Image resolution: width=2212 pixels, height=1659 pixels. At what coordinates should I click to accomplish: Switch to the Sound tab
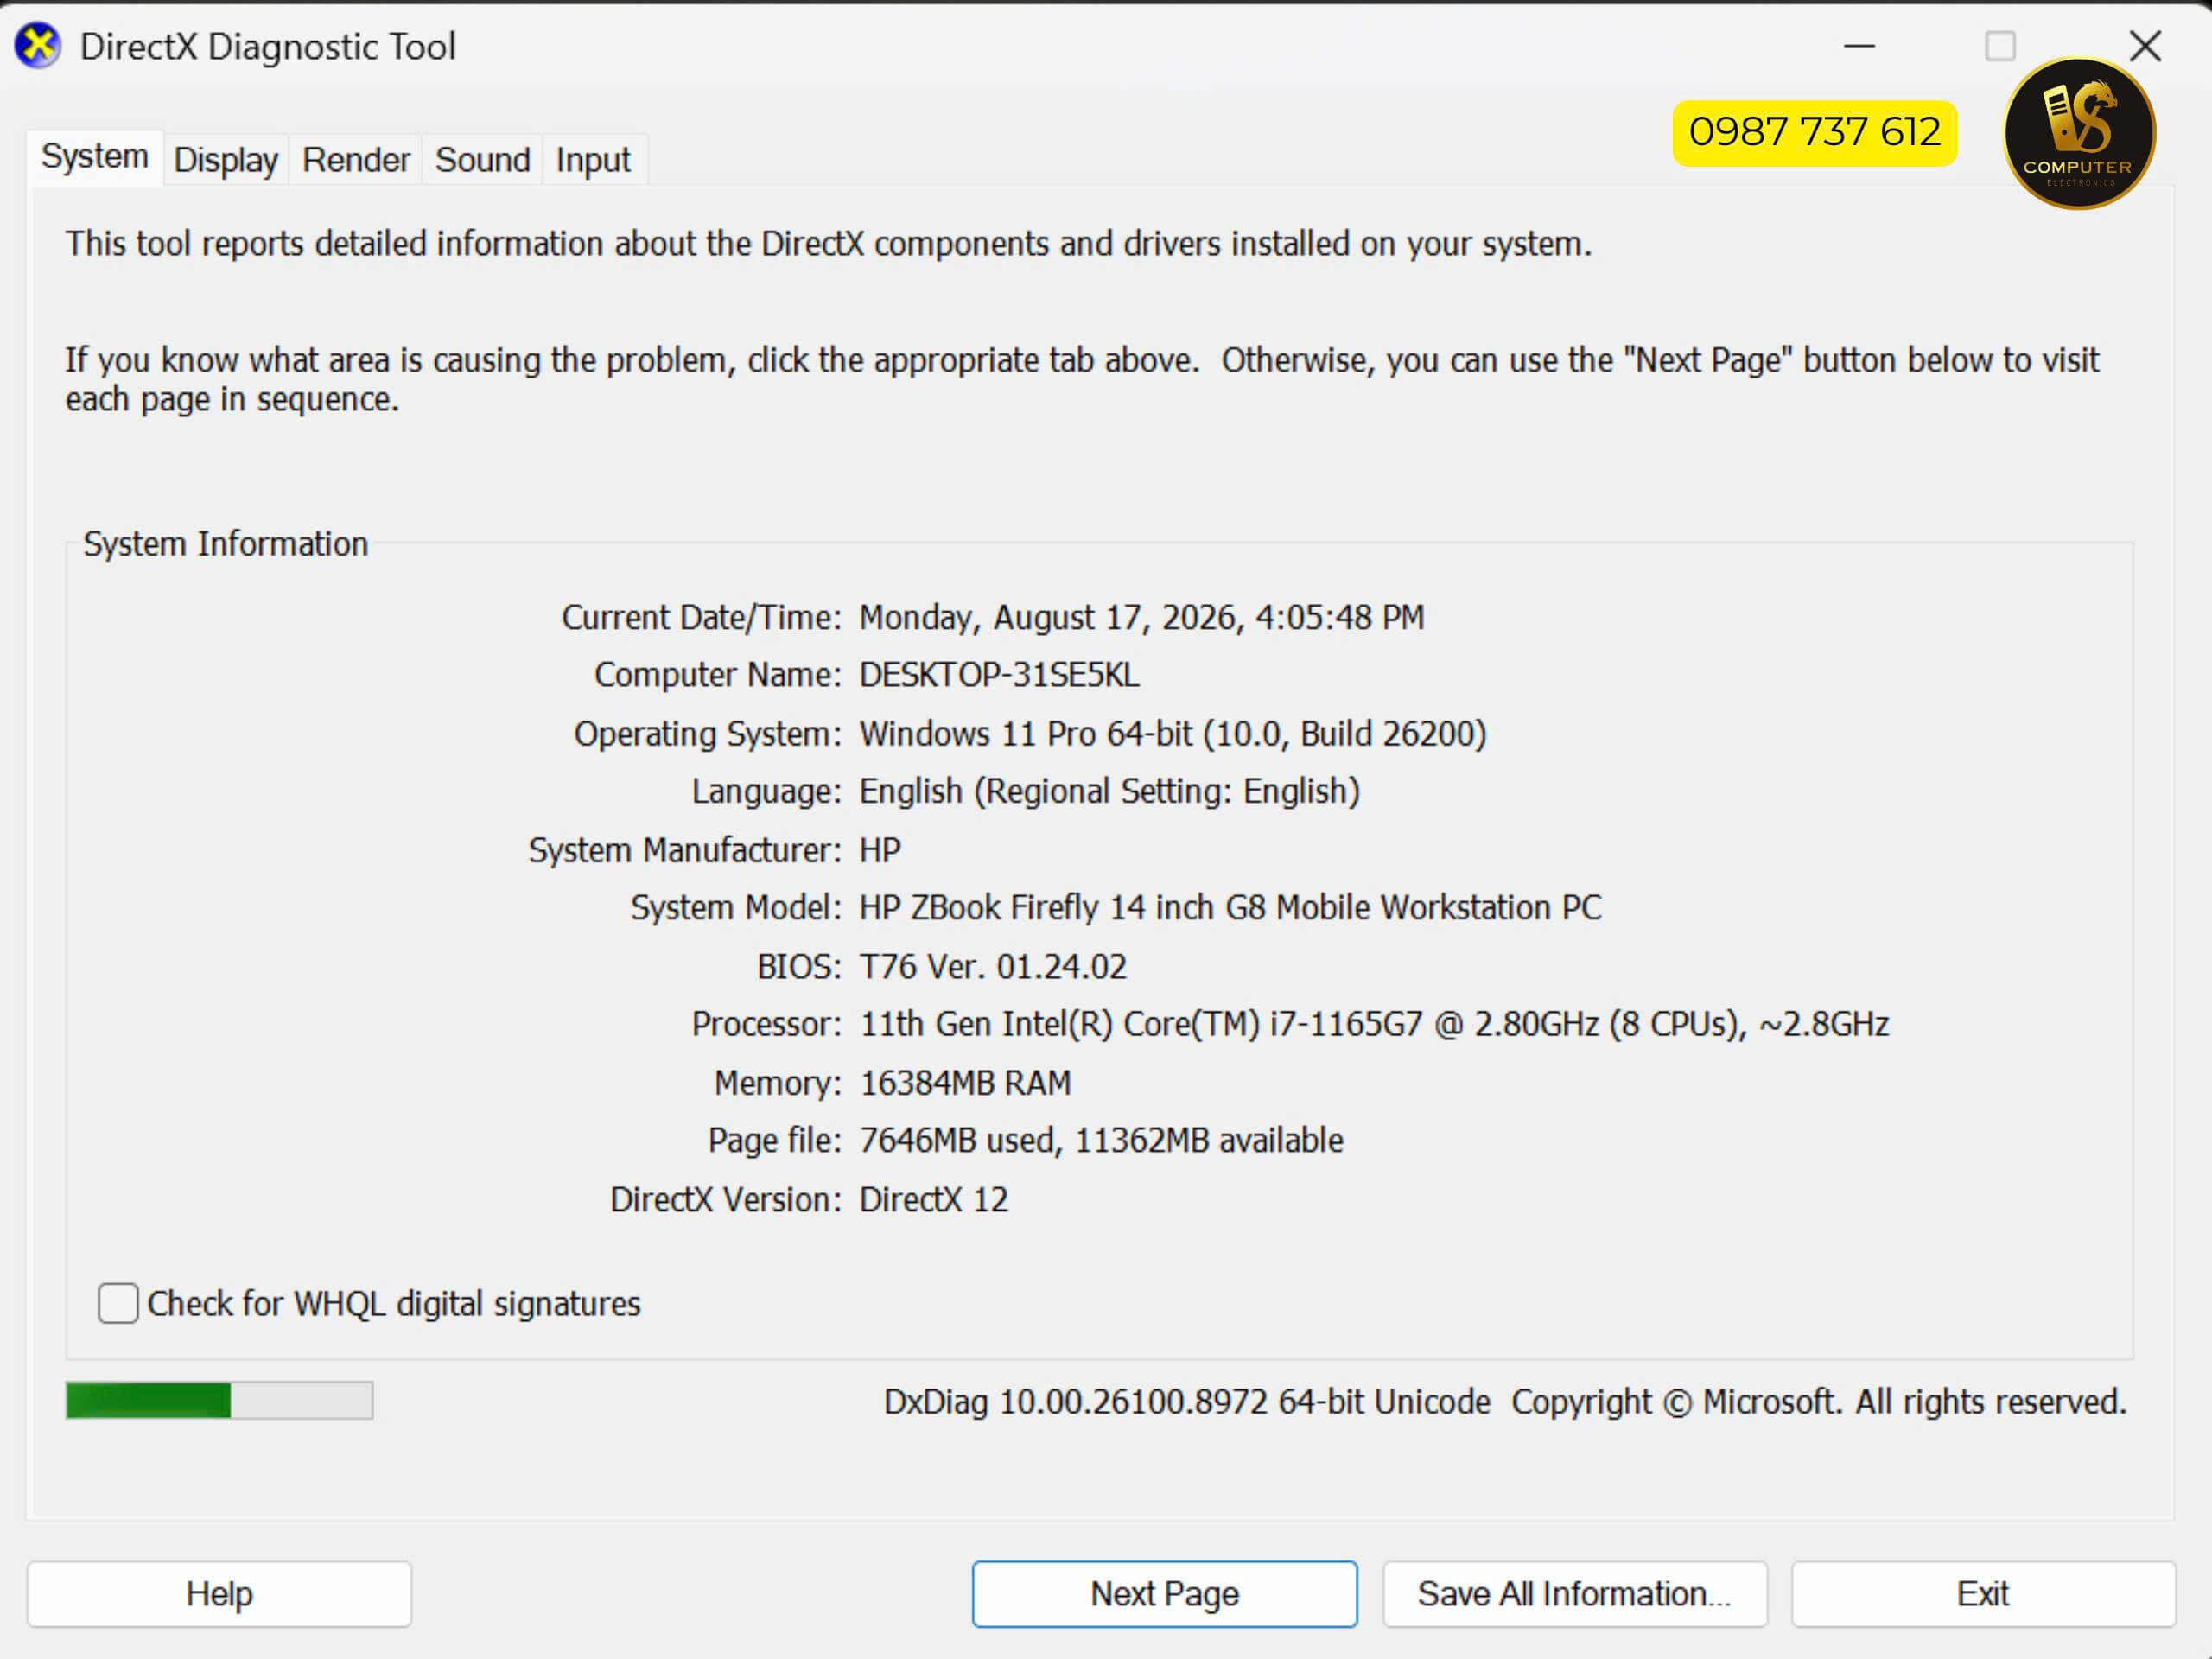pos(483,160)
